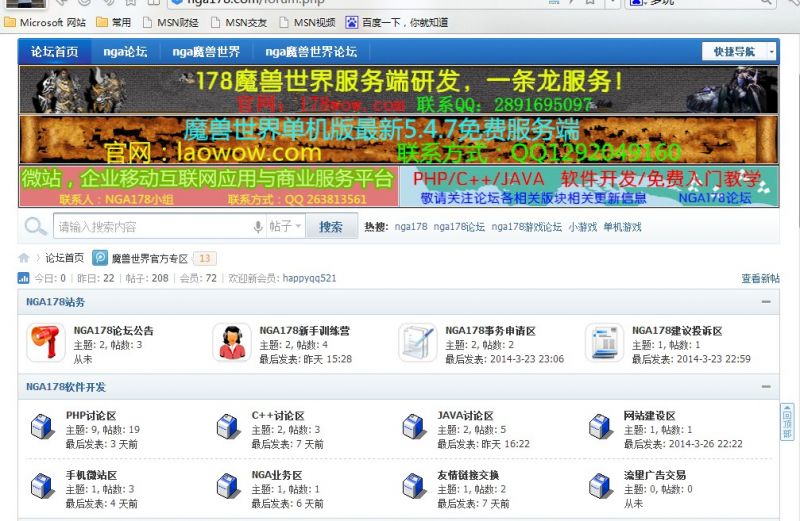
Task: Click the JAVA讨论区 forum icon
Action: (x=414, y=427)
